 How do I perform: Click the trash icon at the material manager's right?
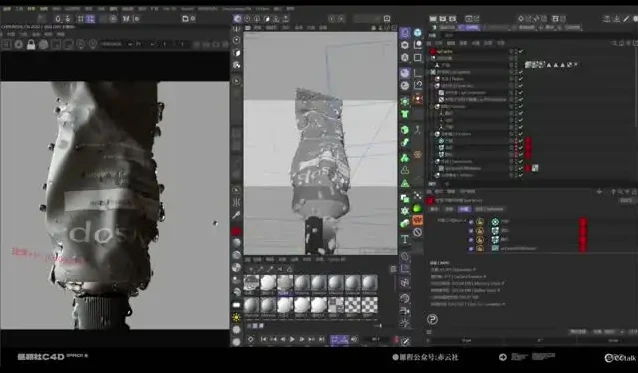393,269
